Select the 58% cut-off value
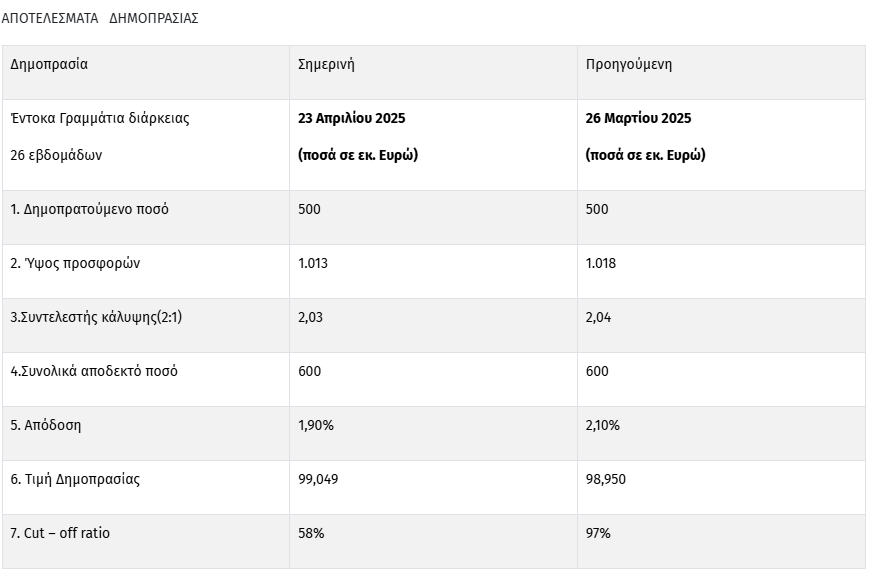This screenshot has height=574, width=879. [311, 533]
